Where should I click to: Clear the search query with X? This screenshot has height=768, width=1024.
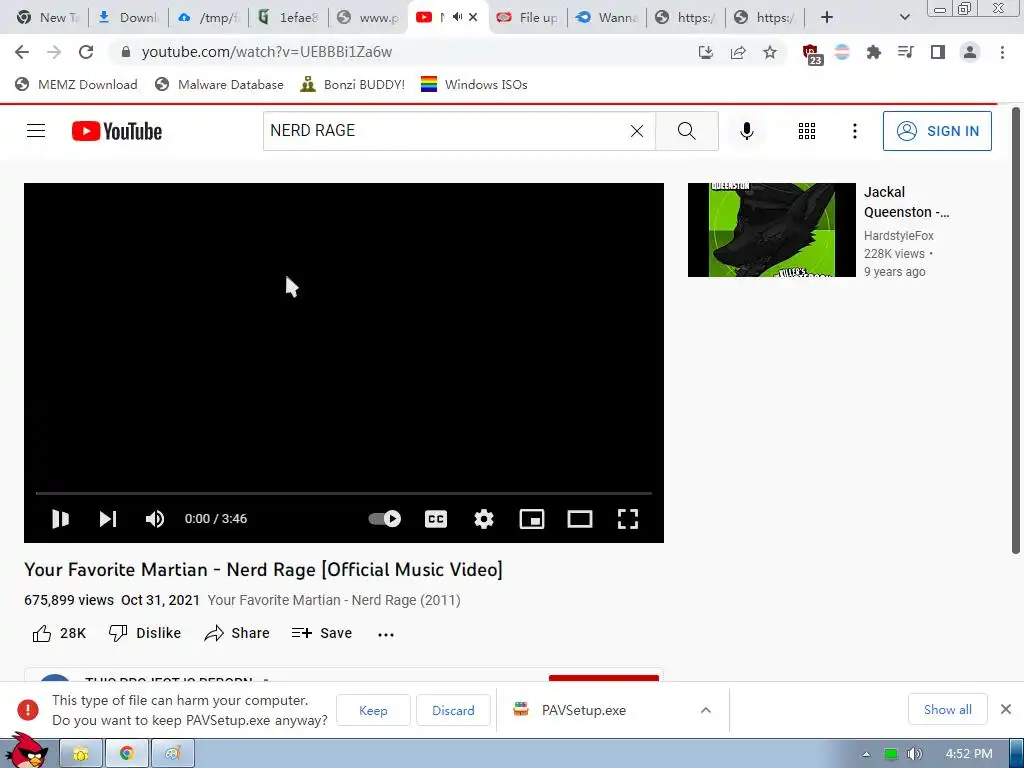tap(637, 131)
